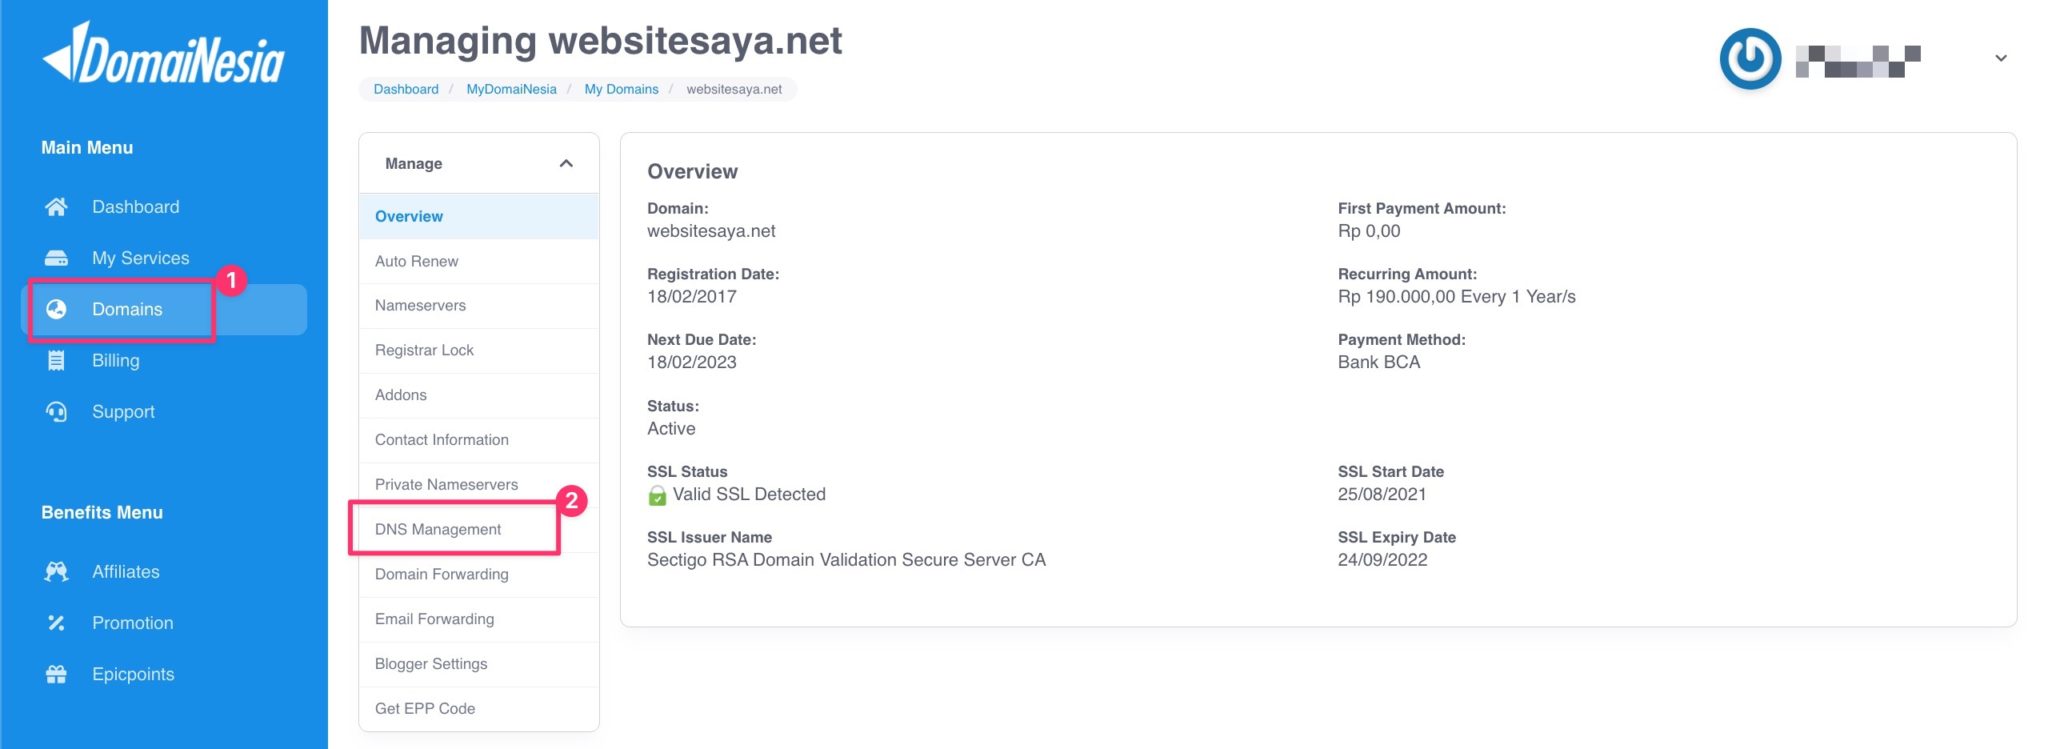Open the Auto Renew settings

(416, 261)
